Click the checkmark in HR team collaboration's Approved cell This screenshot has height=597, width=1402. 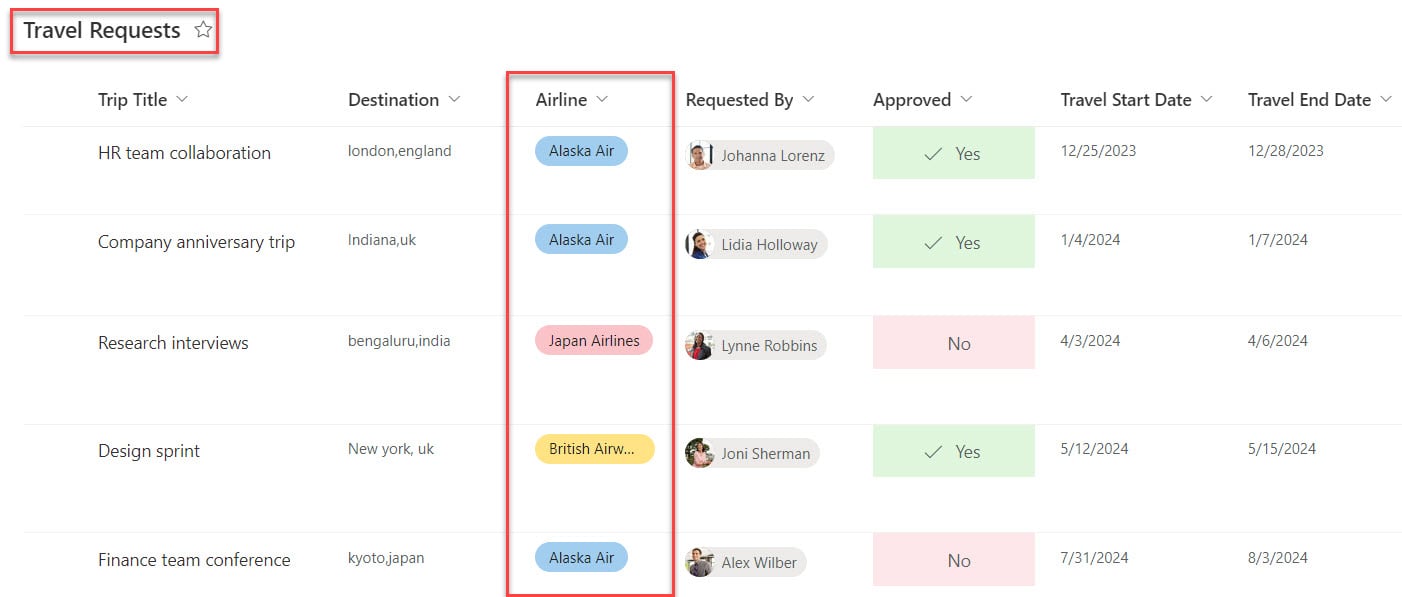934,154
